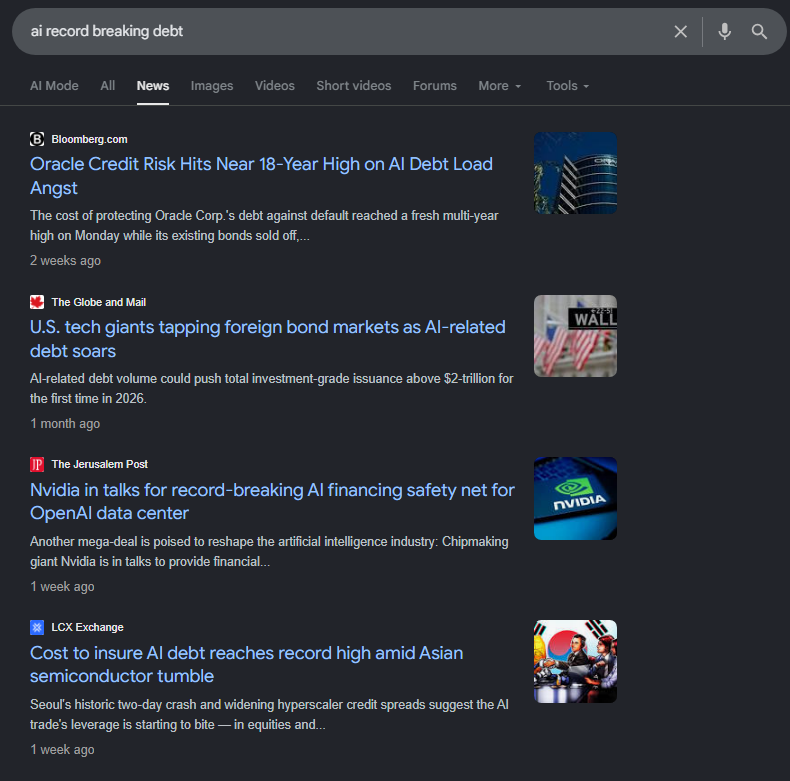Clear the search query with X icon
This screenshot has height=781, width=790.
[x=680, y=32]
